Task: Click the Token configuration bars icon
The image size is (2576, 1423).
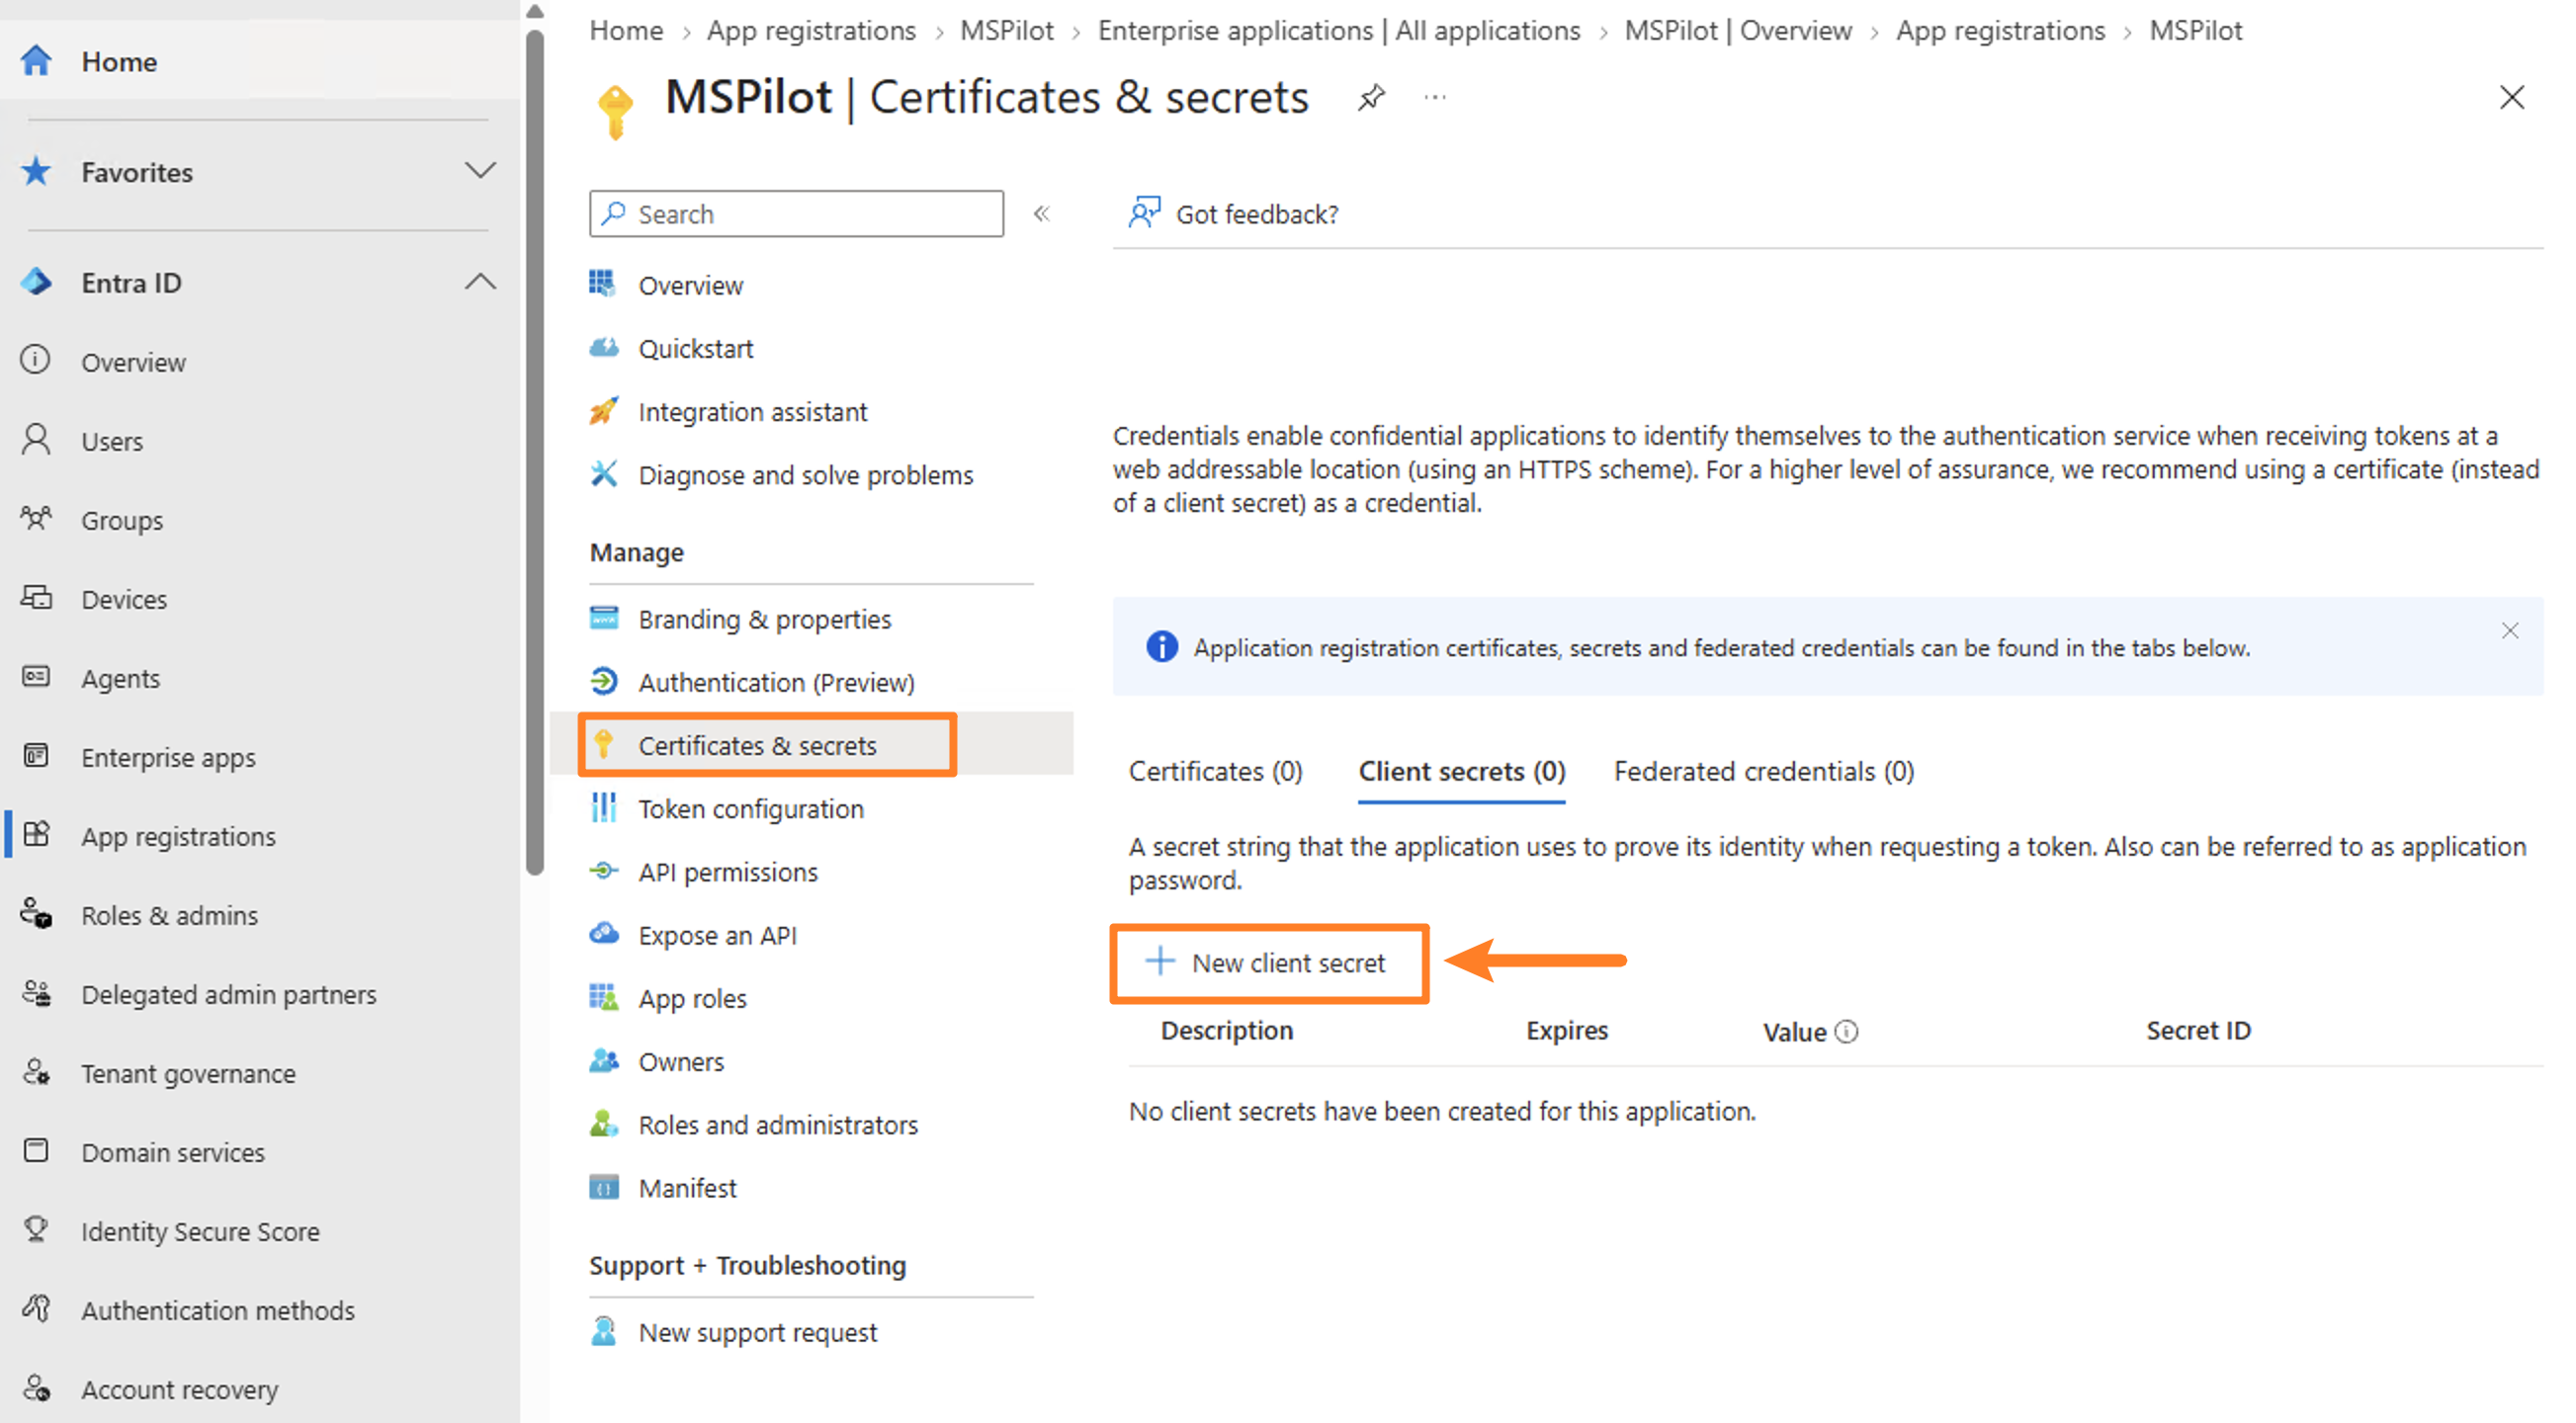Action: click(x=604, y=808)
